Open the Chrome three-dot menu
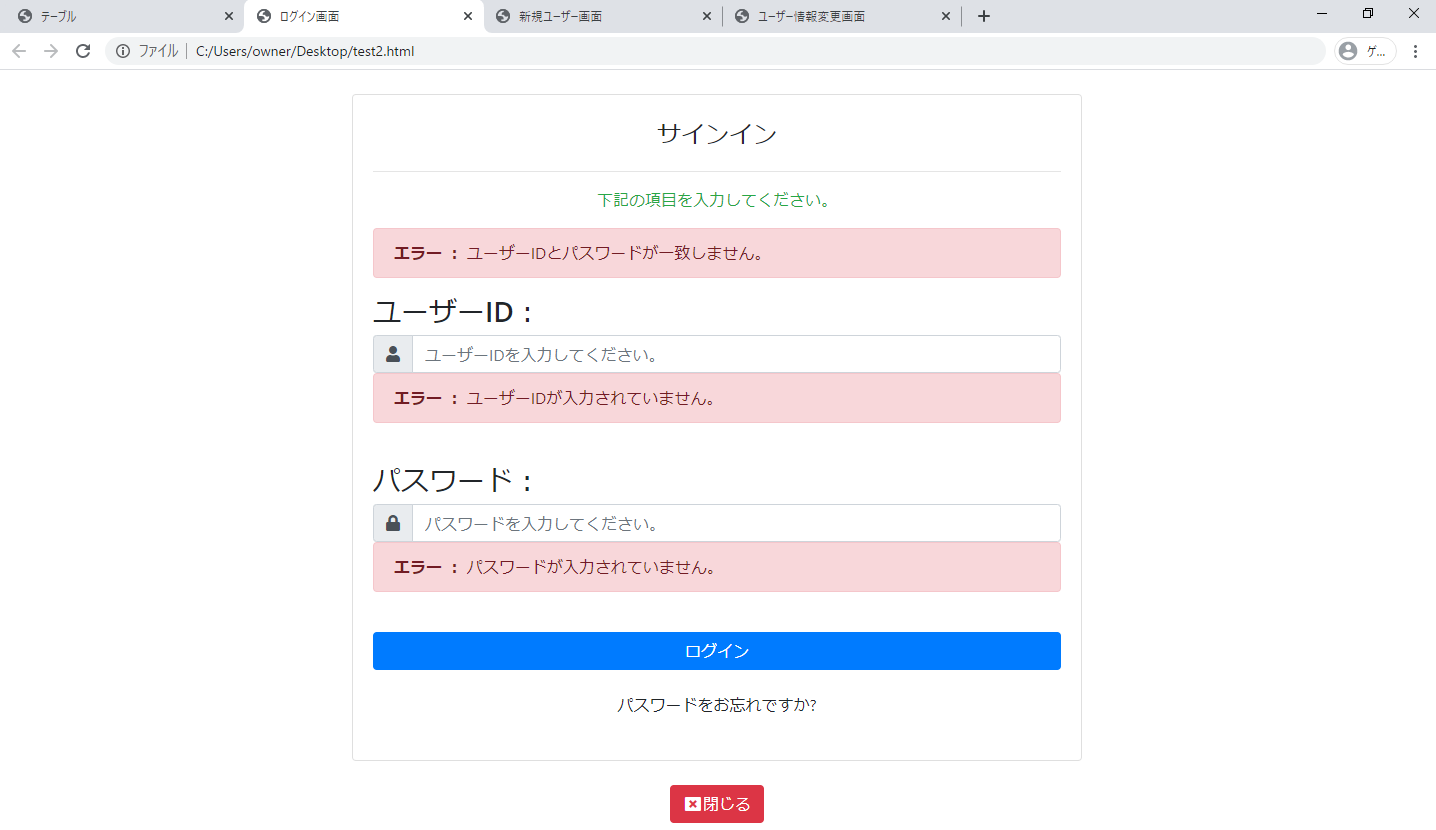This screenshot has width=1436, height=830. [1415, 51]
